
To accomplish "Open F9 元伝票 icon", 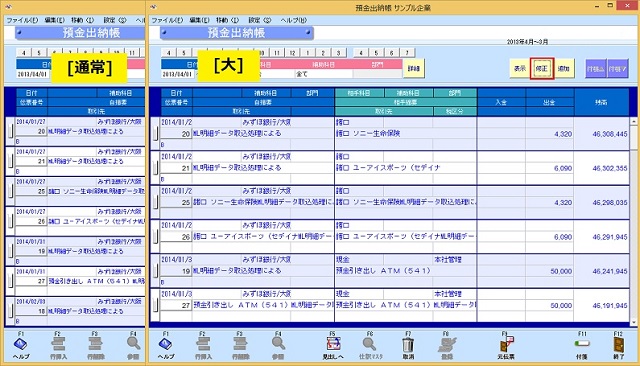I will point(506,344).
